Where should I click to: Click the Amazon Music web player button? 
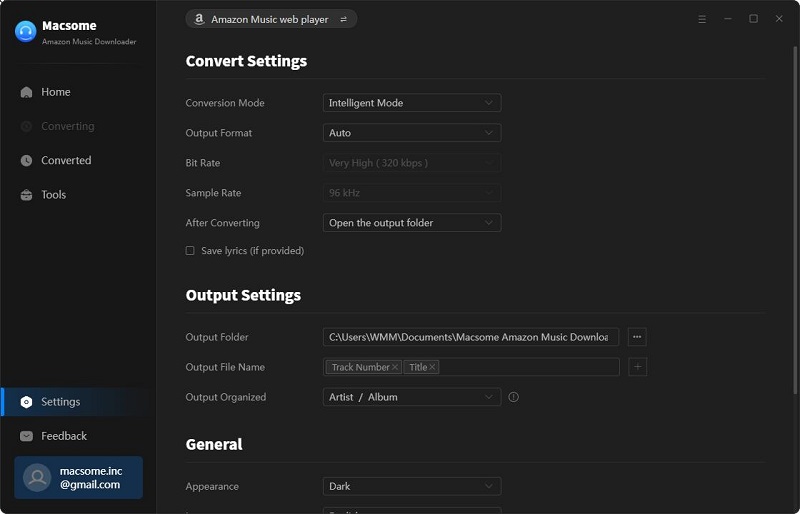pos(271,19)
